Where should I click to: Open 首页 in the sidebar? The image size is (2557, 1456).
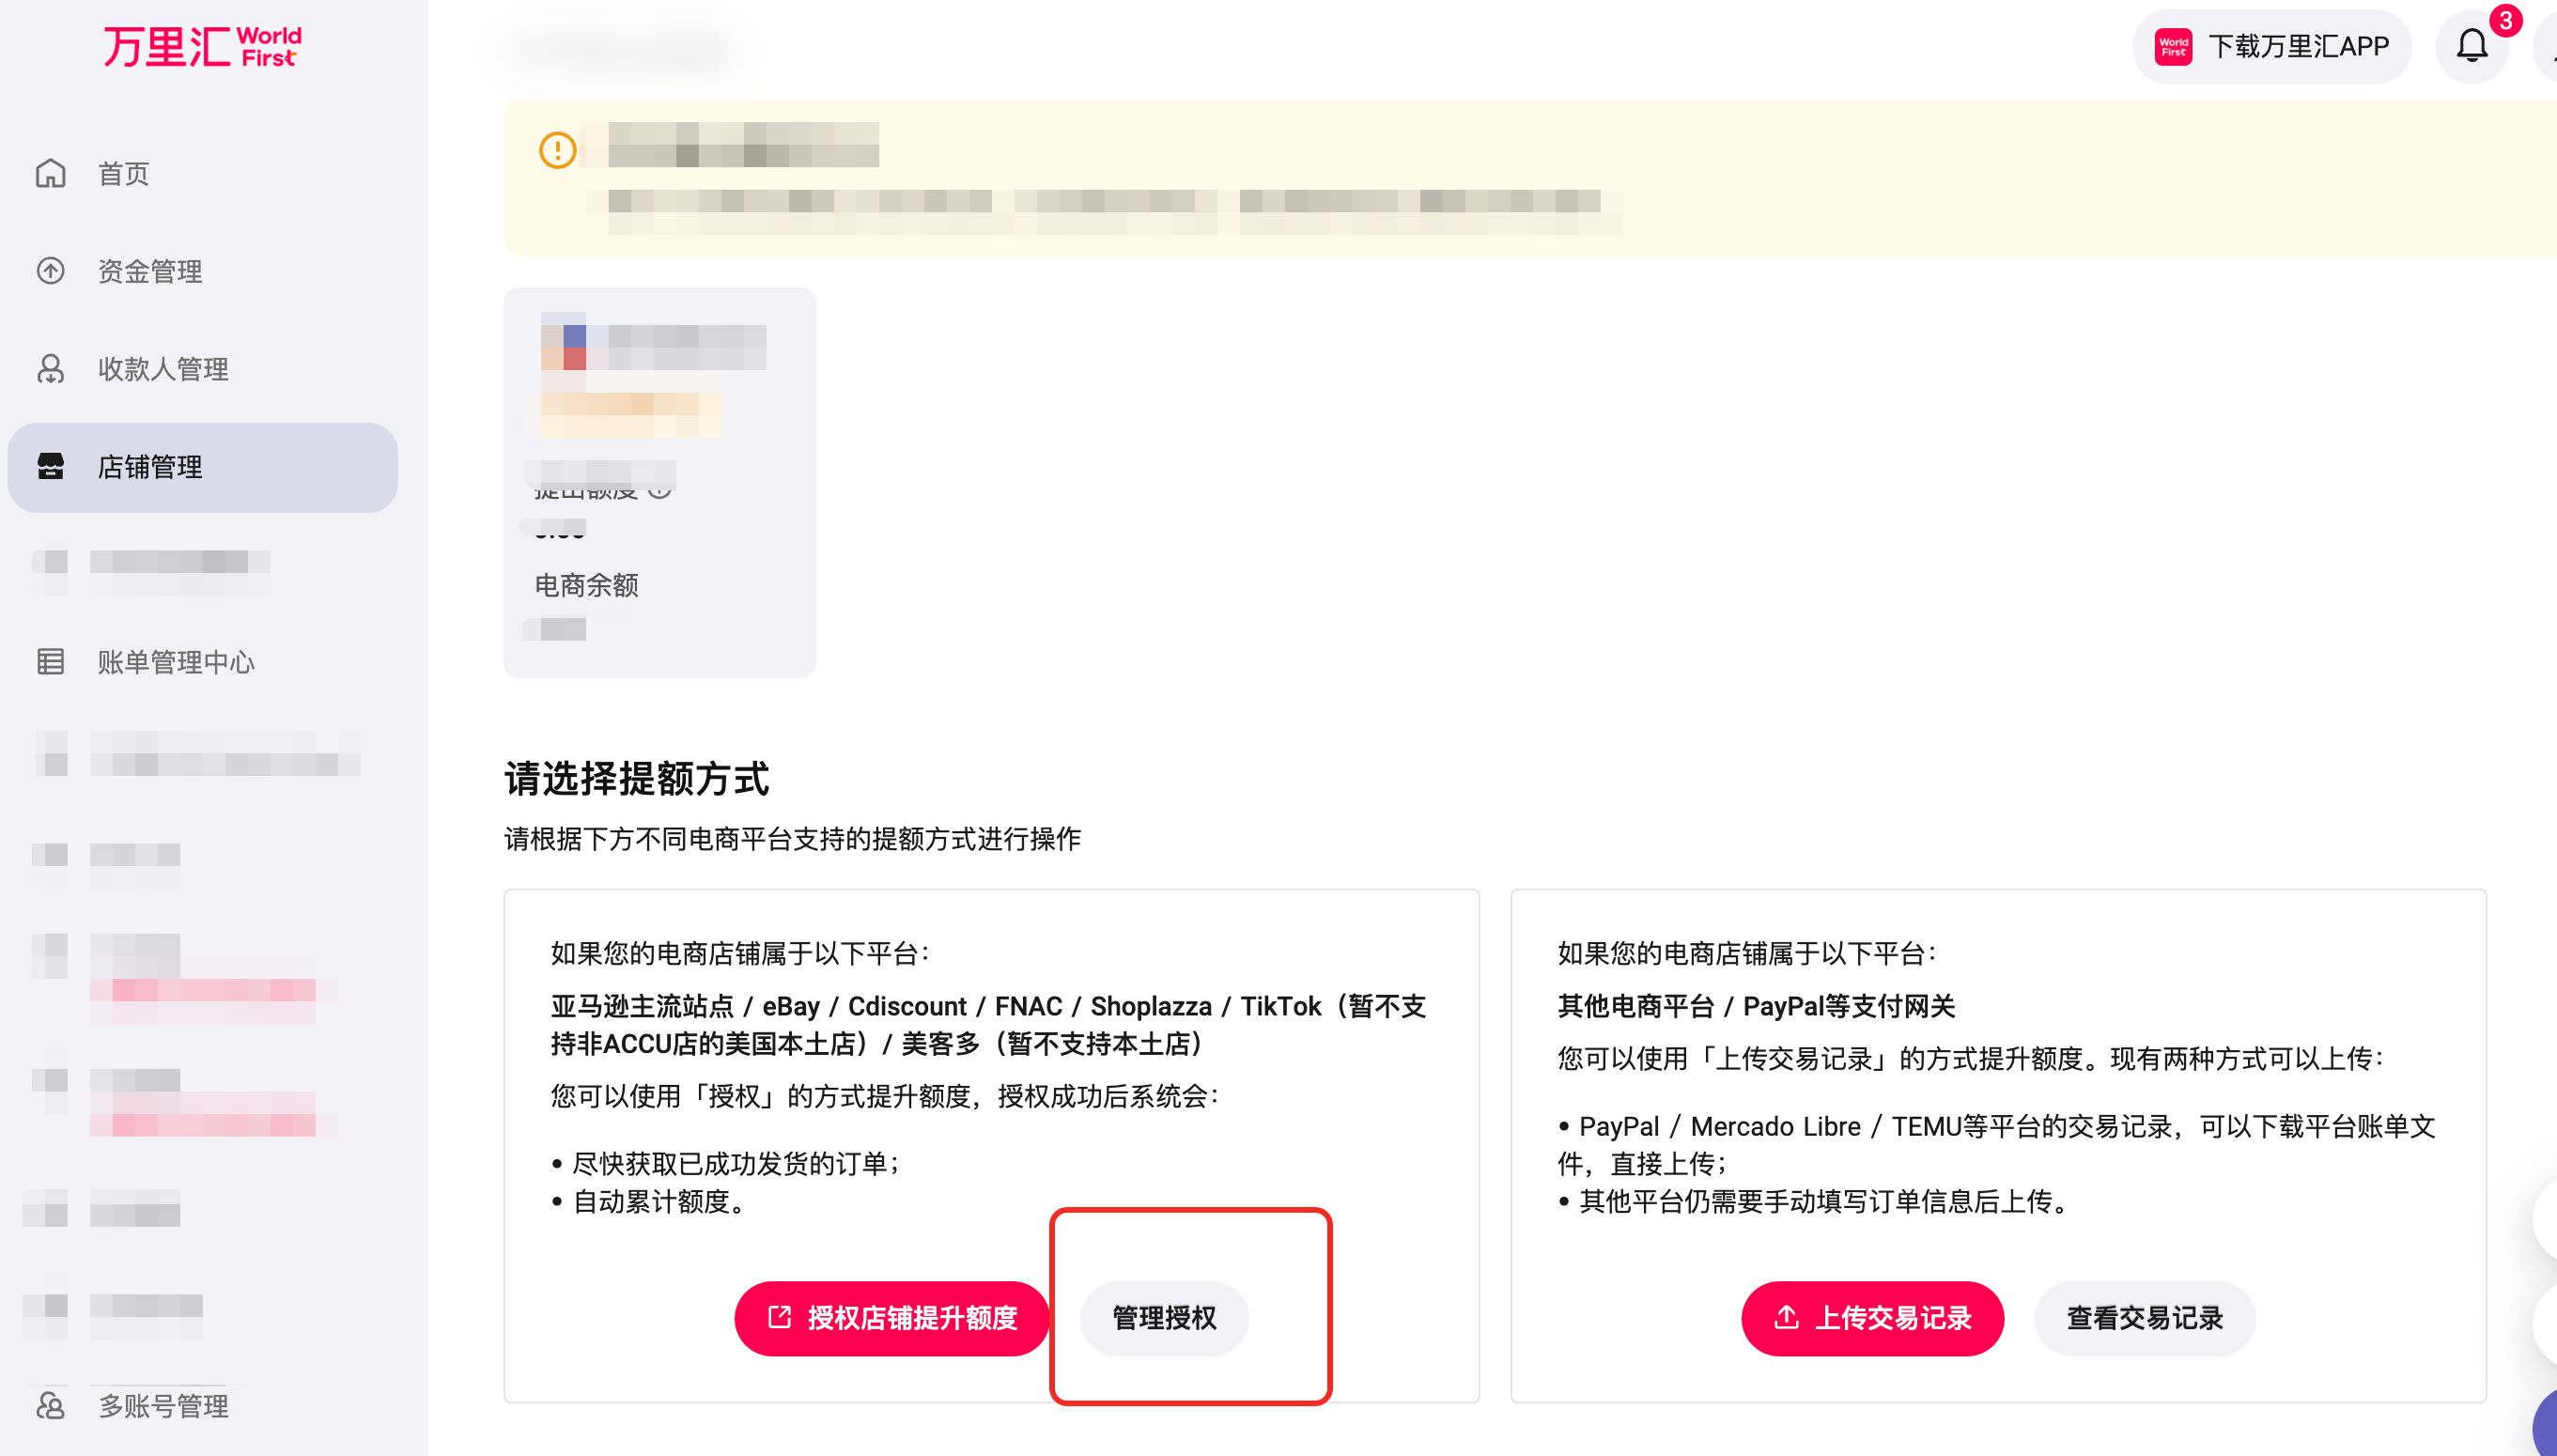coord(123,174)
